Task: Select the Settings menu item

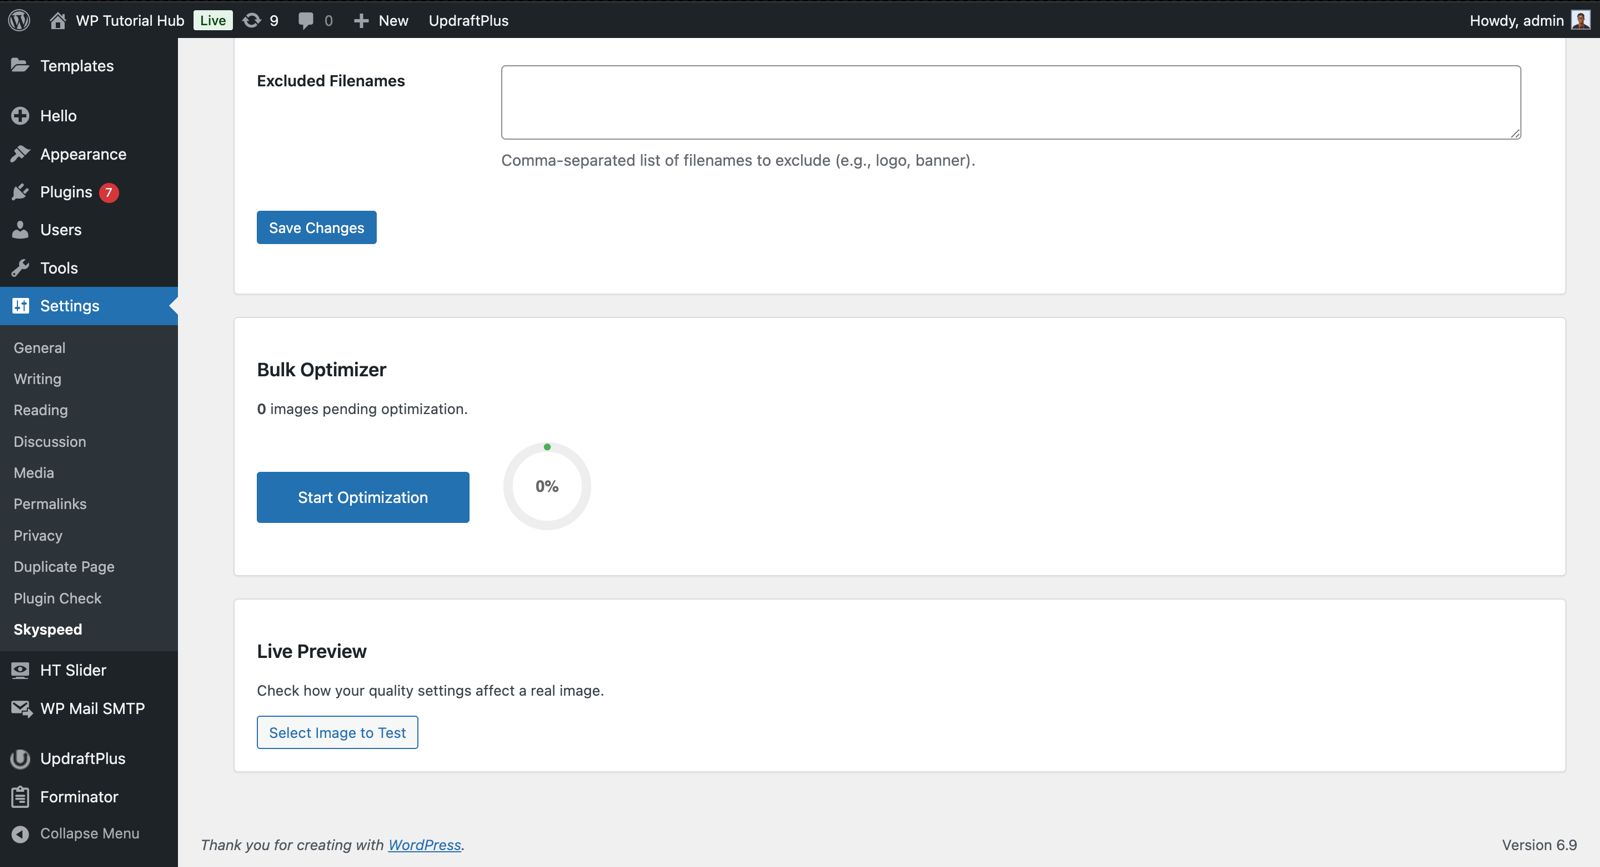Action: tap(89, 306)
